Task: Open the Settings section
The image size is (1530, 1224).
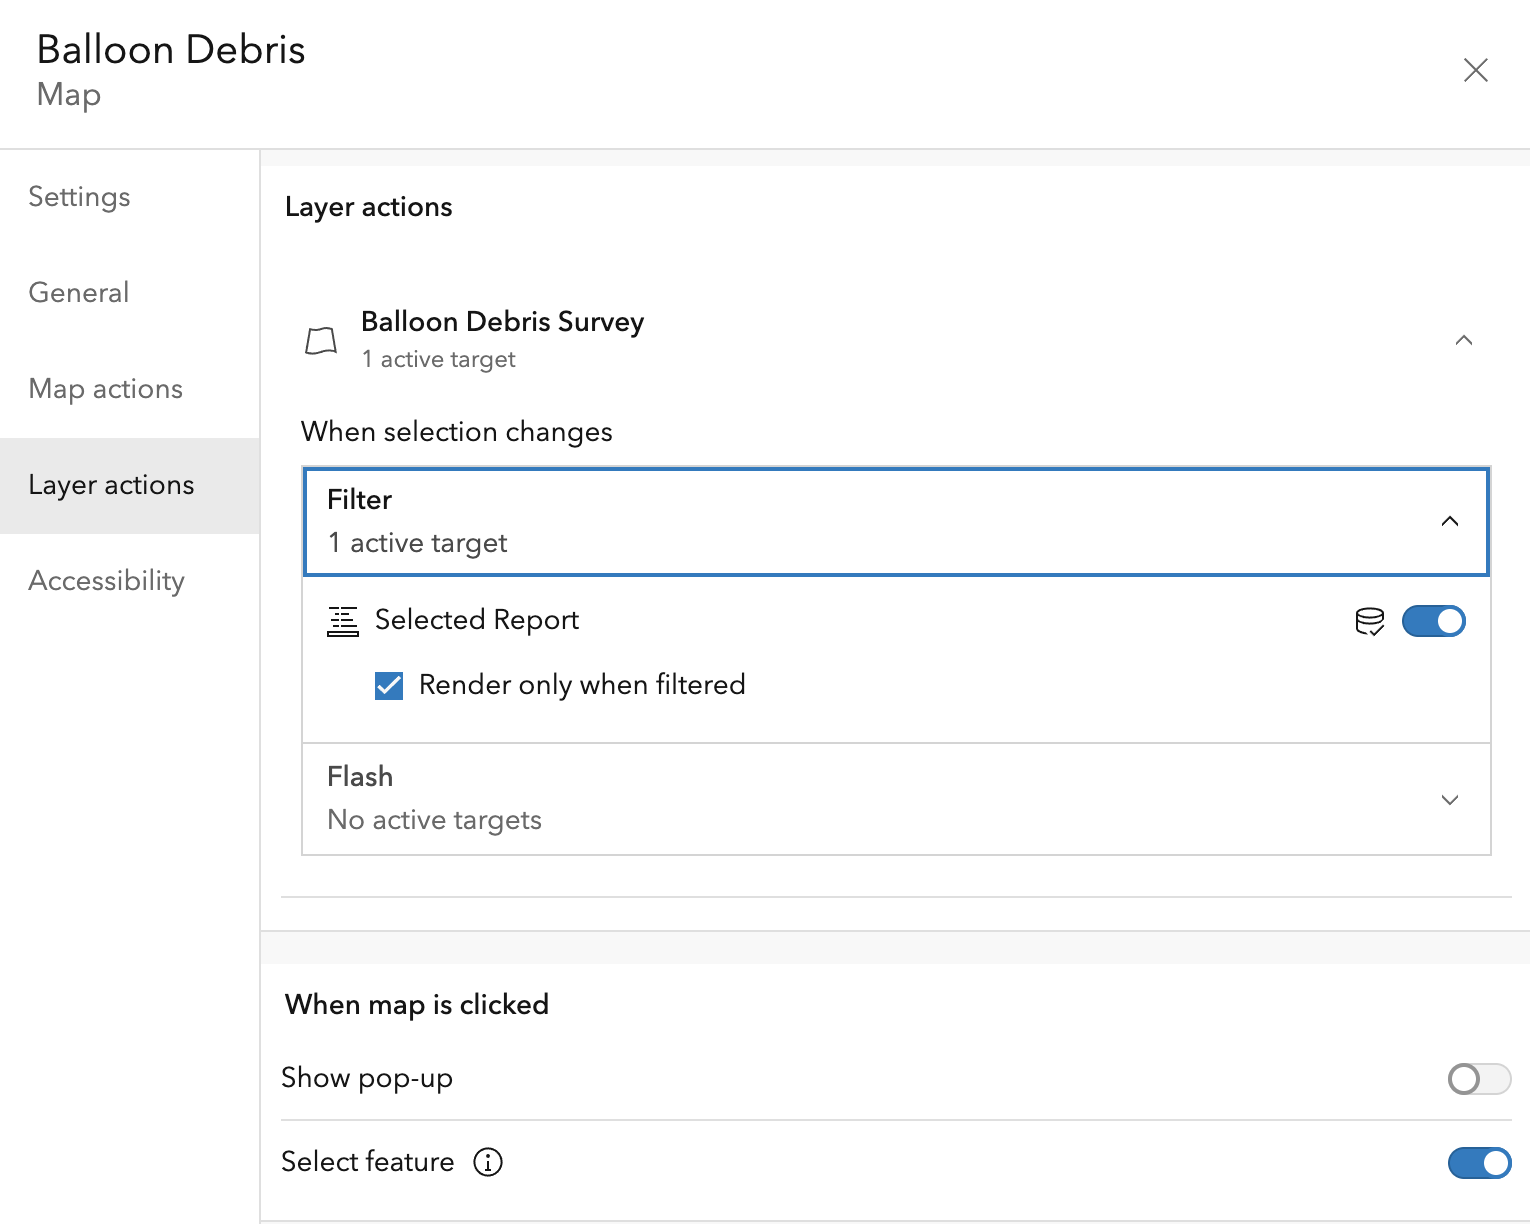Action: 79,197
